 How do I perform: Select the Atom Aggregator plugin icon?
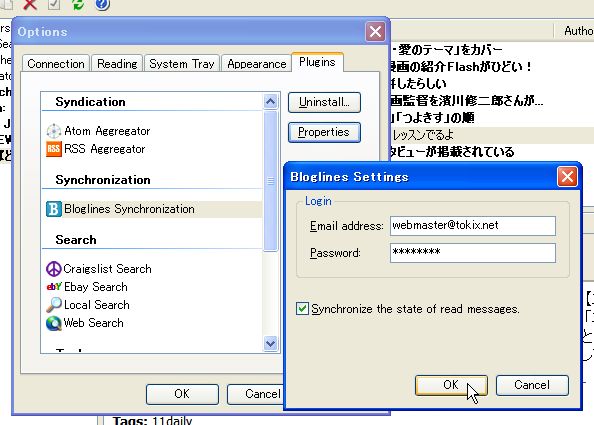54,131
